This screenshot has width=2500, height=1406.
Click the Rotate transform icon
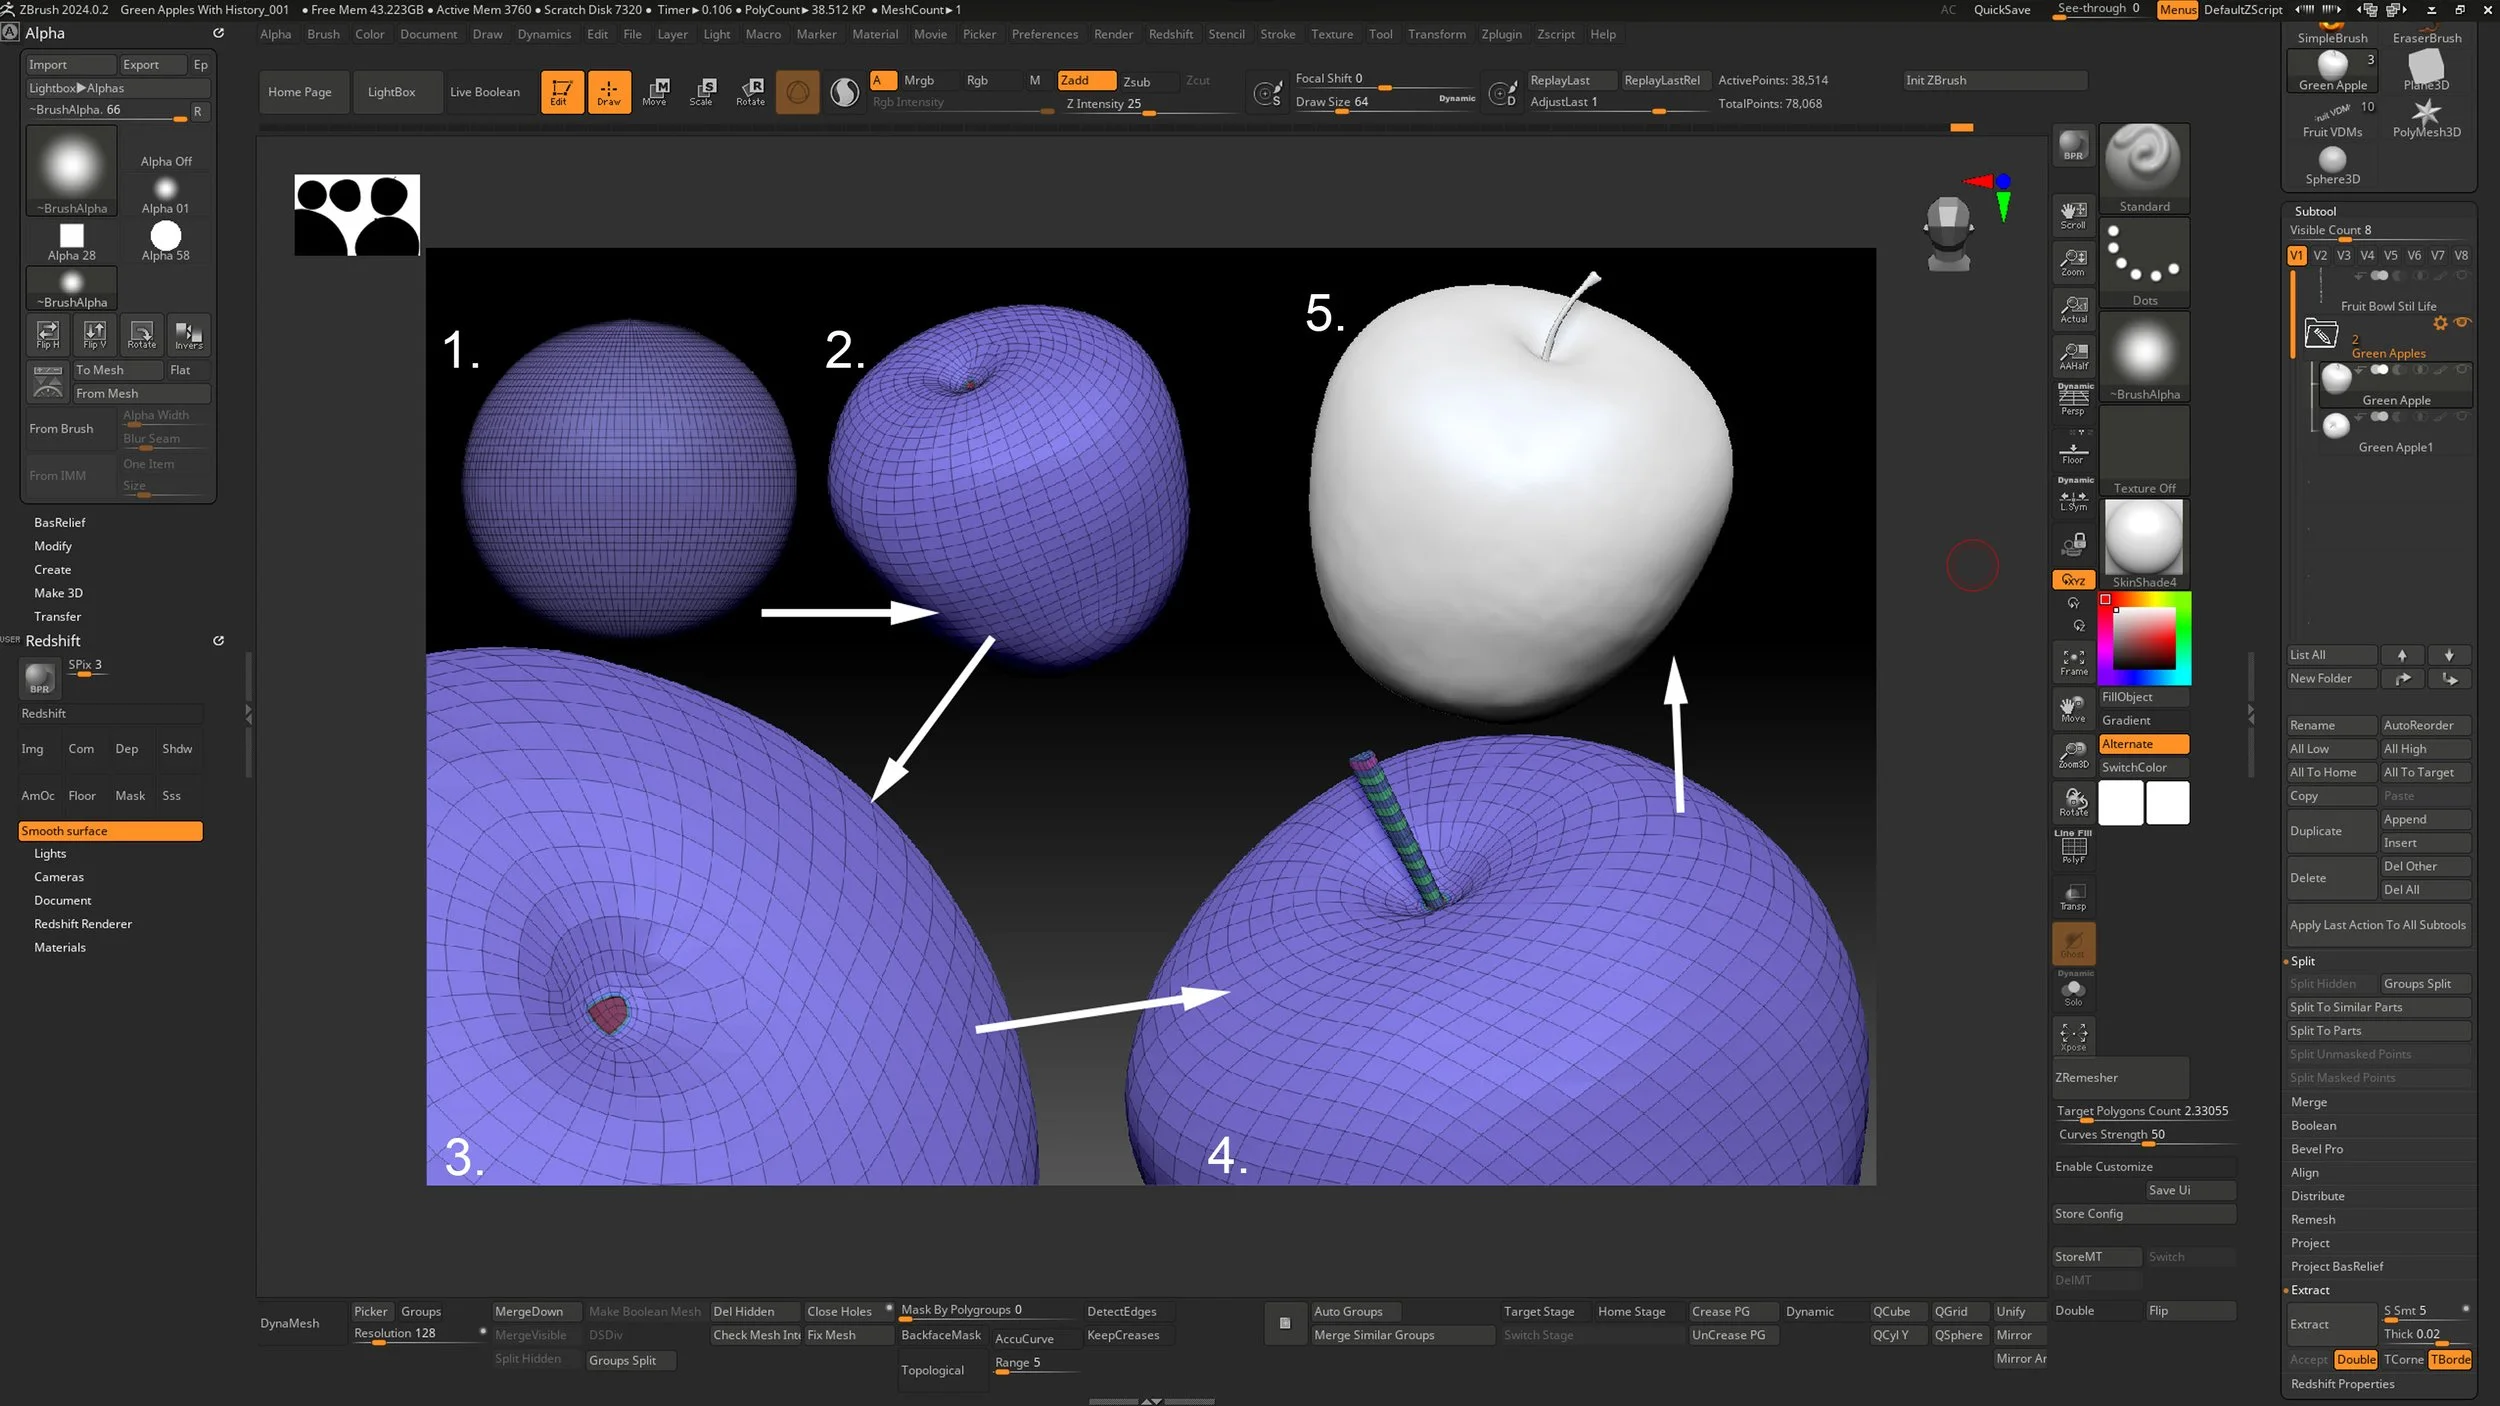click(x=750, y=91)
